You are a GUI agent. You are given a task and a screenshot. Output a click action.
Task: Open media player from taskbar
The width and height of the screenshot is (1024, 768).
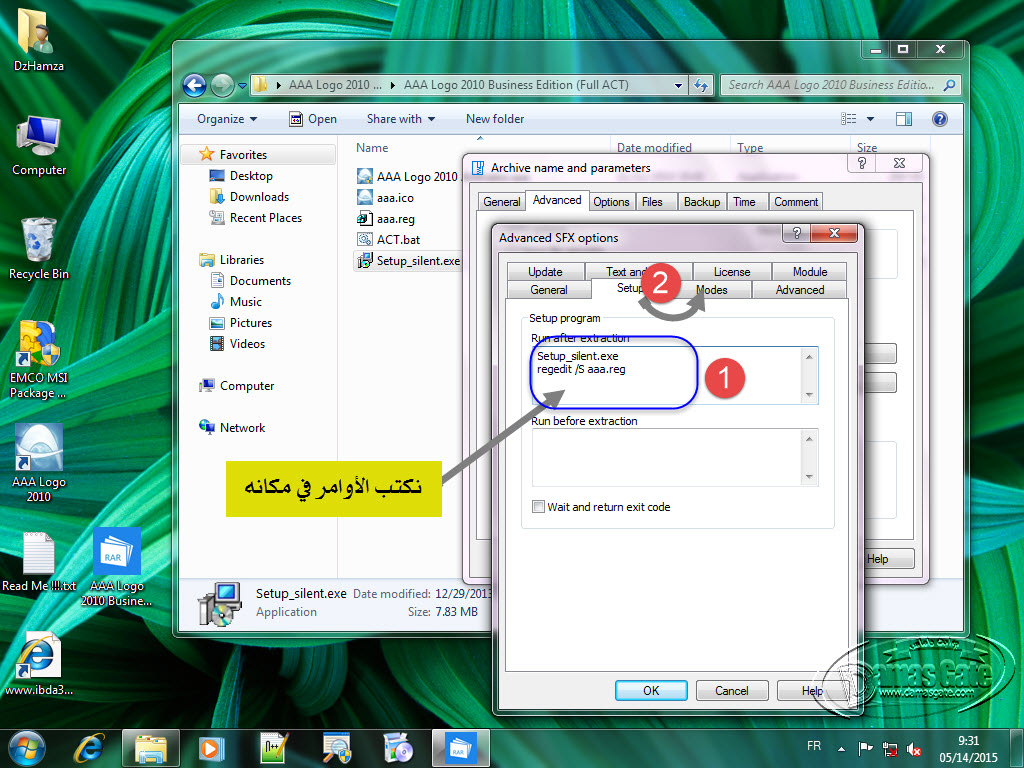click(211, 748)
